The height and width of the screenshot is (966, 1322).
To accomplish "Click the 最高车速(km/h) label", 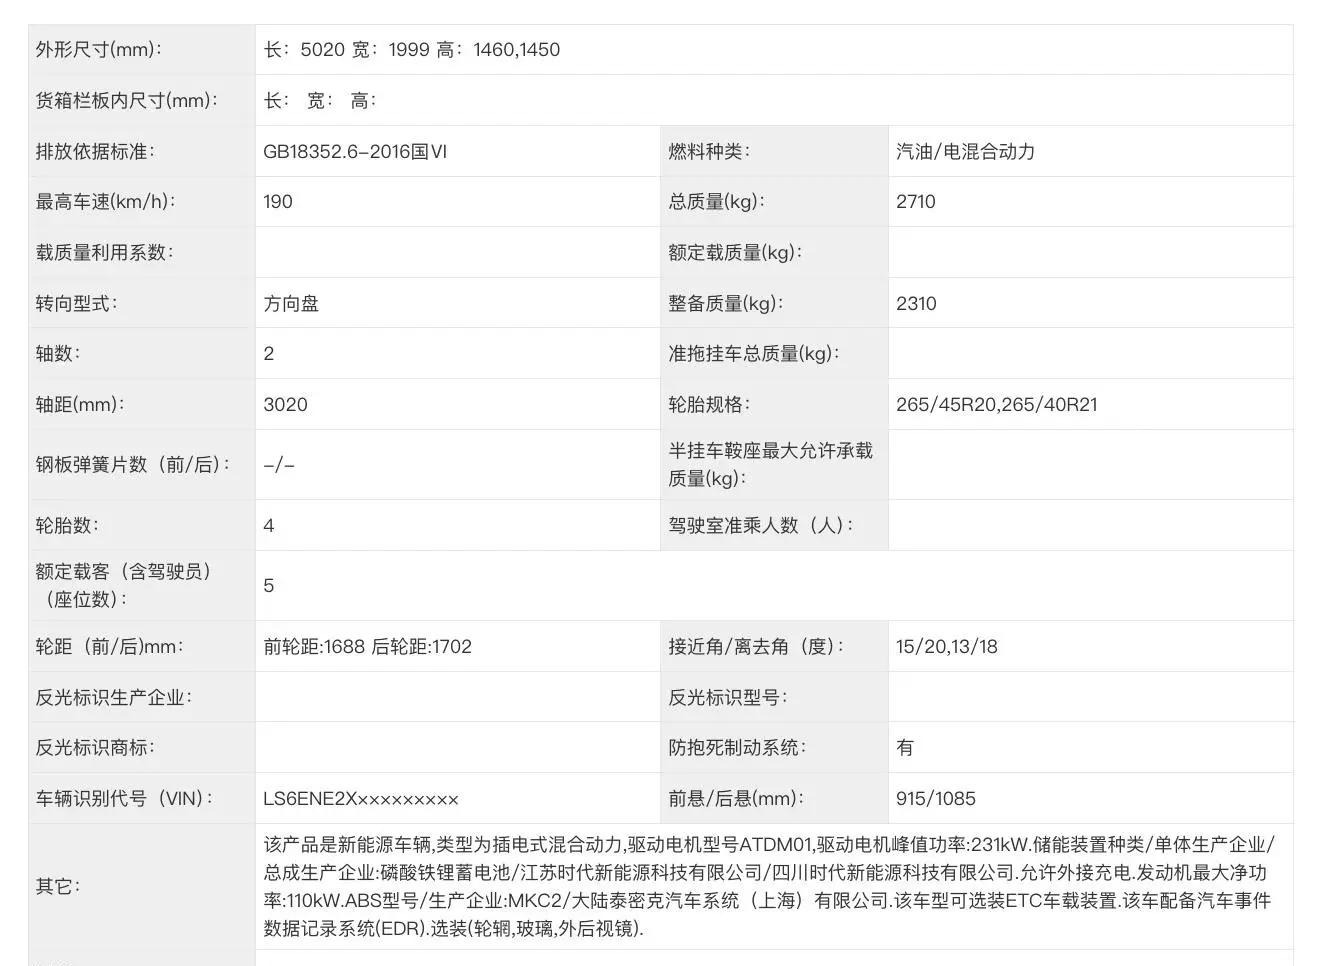I will point(105,202).
